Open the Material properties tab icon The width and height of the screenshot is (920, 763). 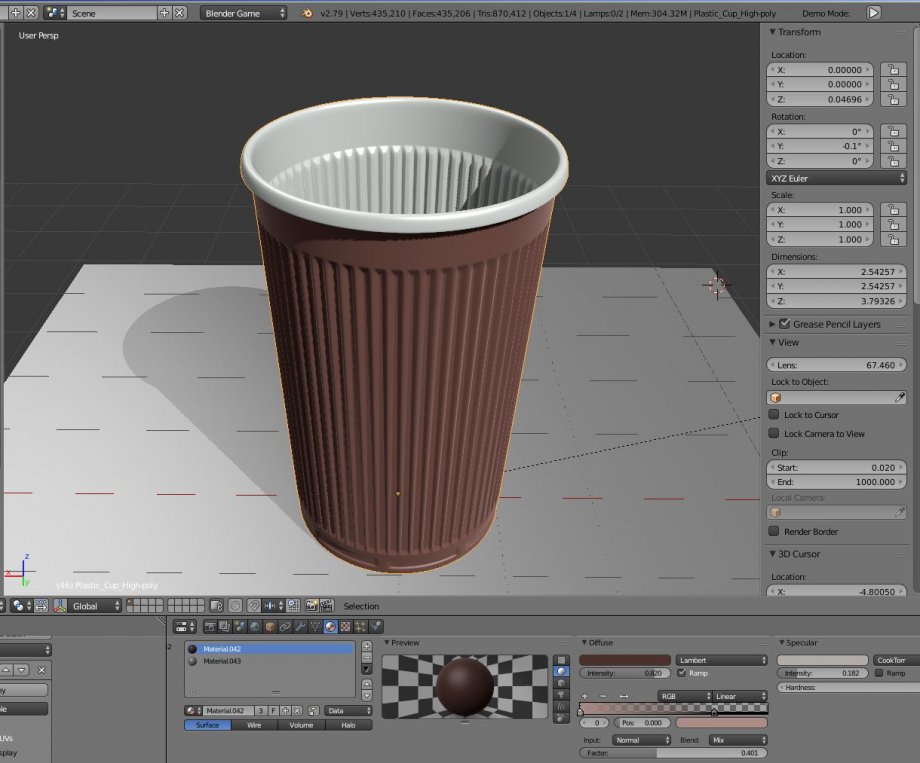click(x=331, y=626)
